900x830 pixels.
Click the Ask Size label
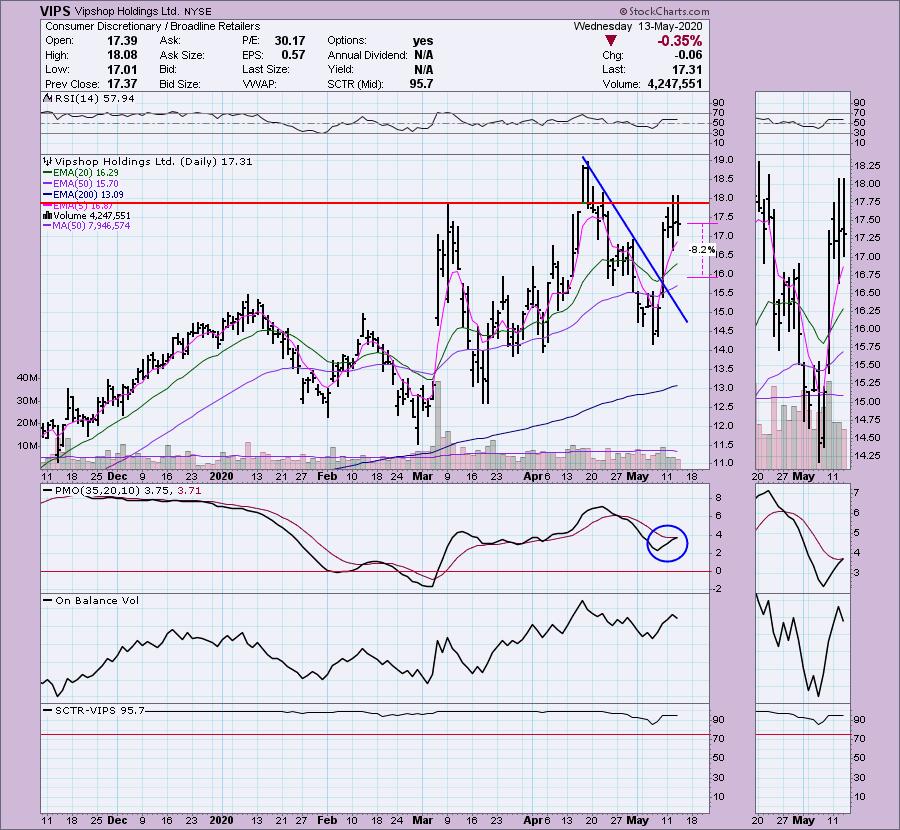pos(182,55)
